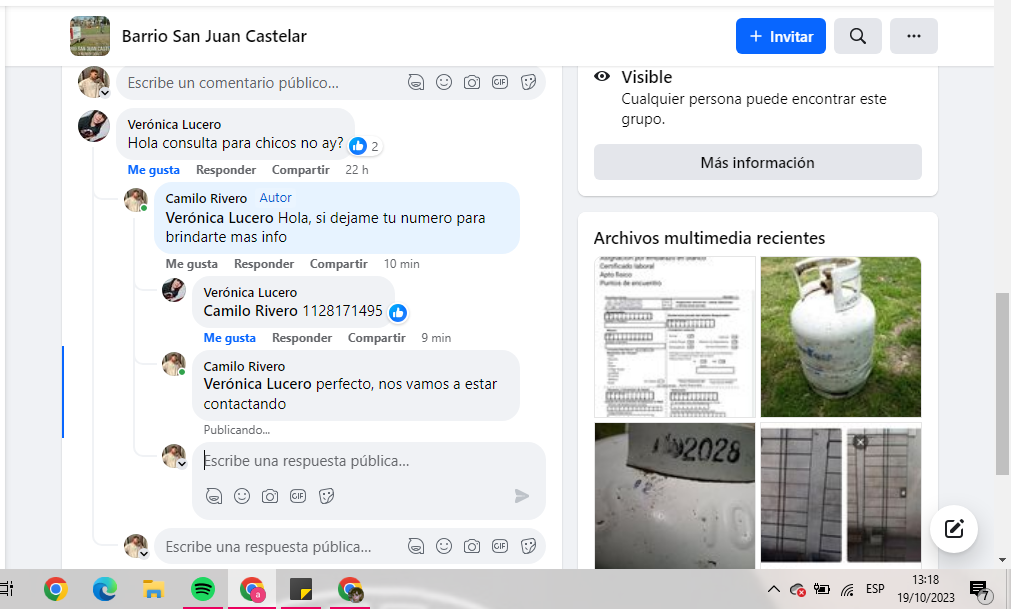Show hidden system tray icons chevron

pyautogui.click(x=774, y=589)
